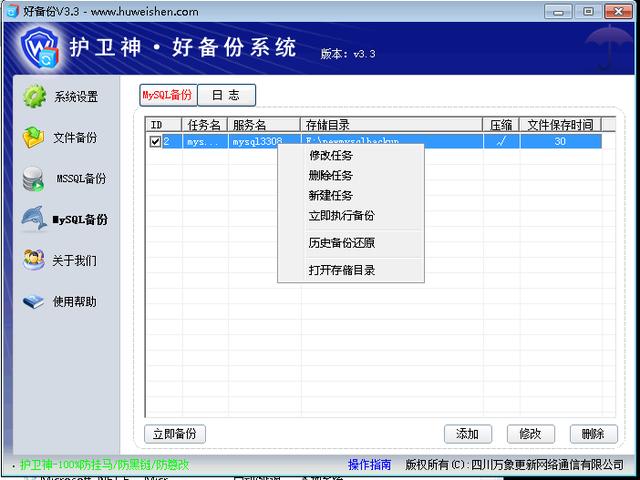Click the 修改 button
Screen dimensions: 640x480
tap(531, 433)
